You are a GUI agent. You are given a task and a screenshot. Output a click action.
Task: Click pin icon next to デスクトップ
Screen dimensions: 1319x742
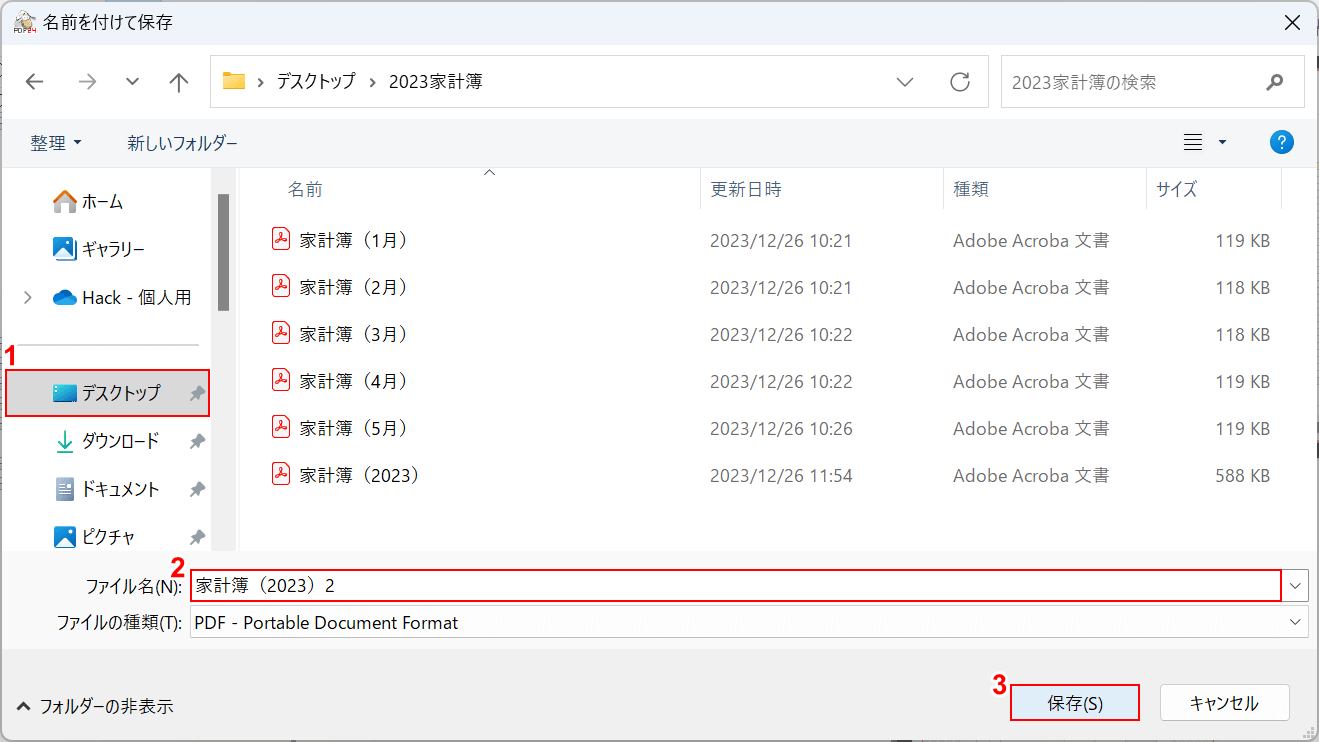pos(197,394)
